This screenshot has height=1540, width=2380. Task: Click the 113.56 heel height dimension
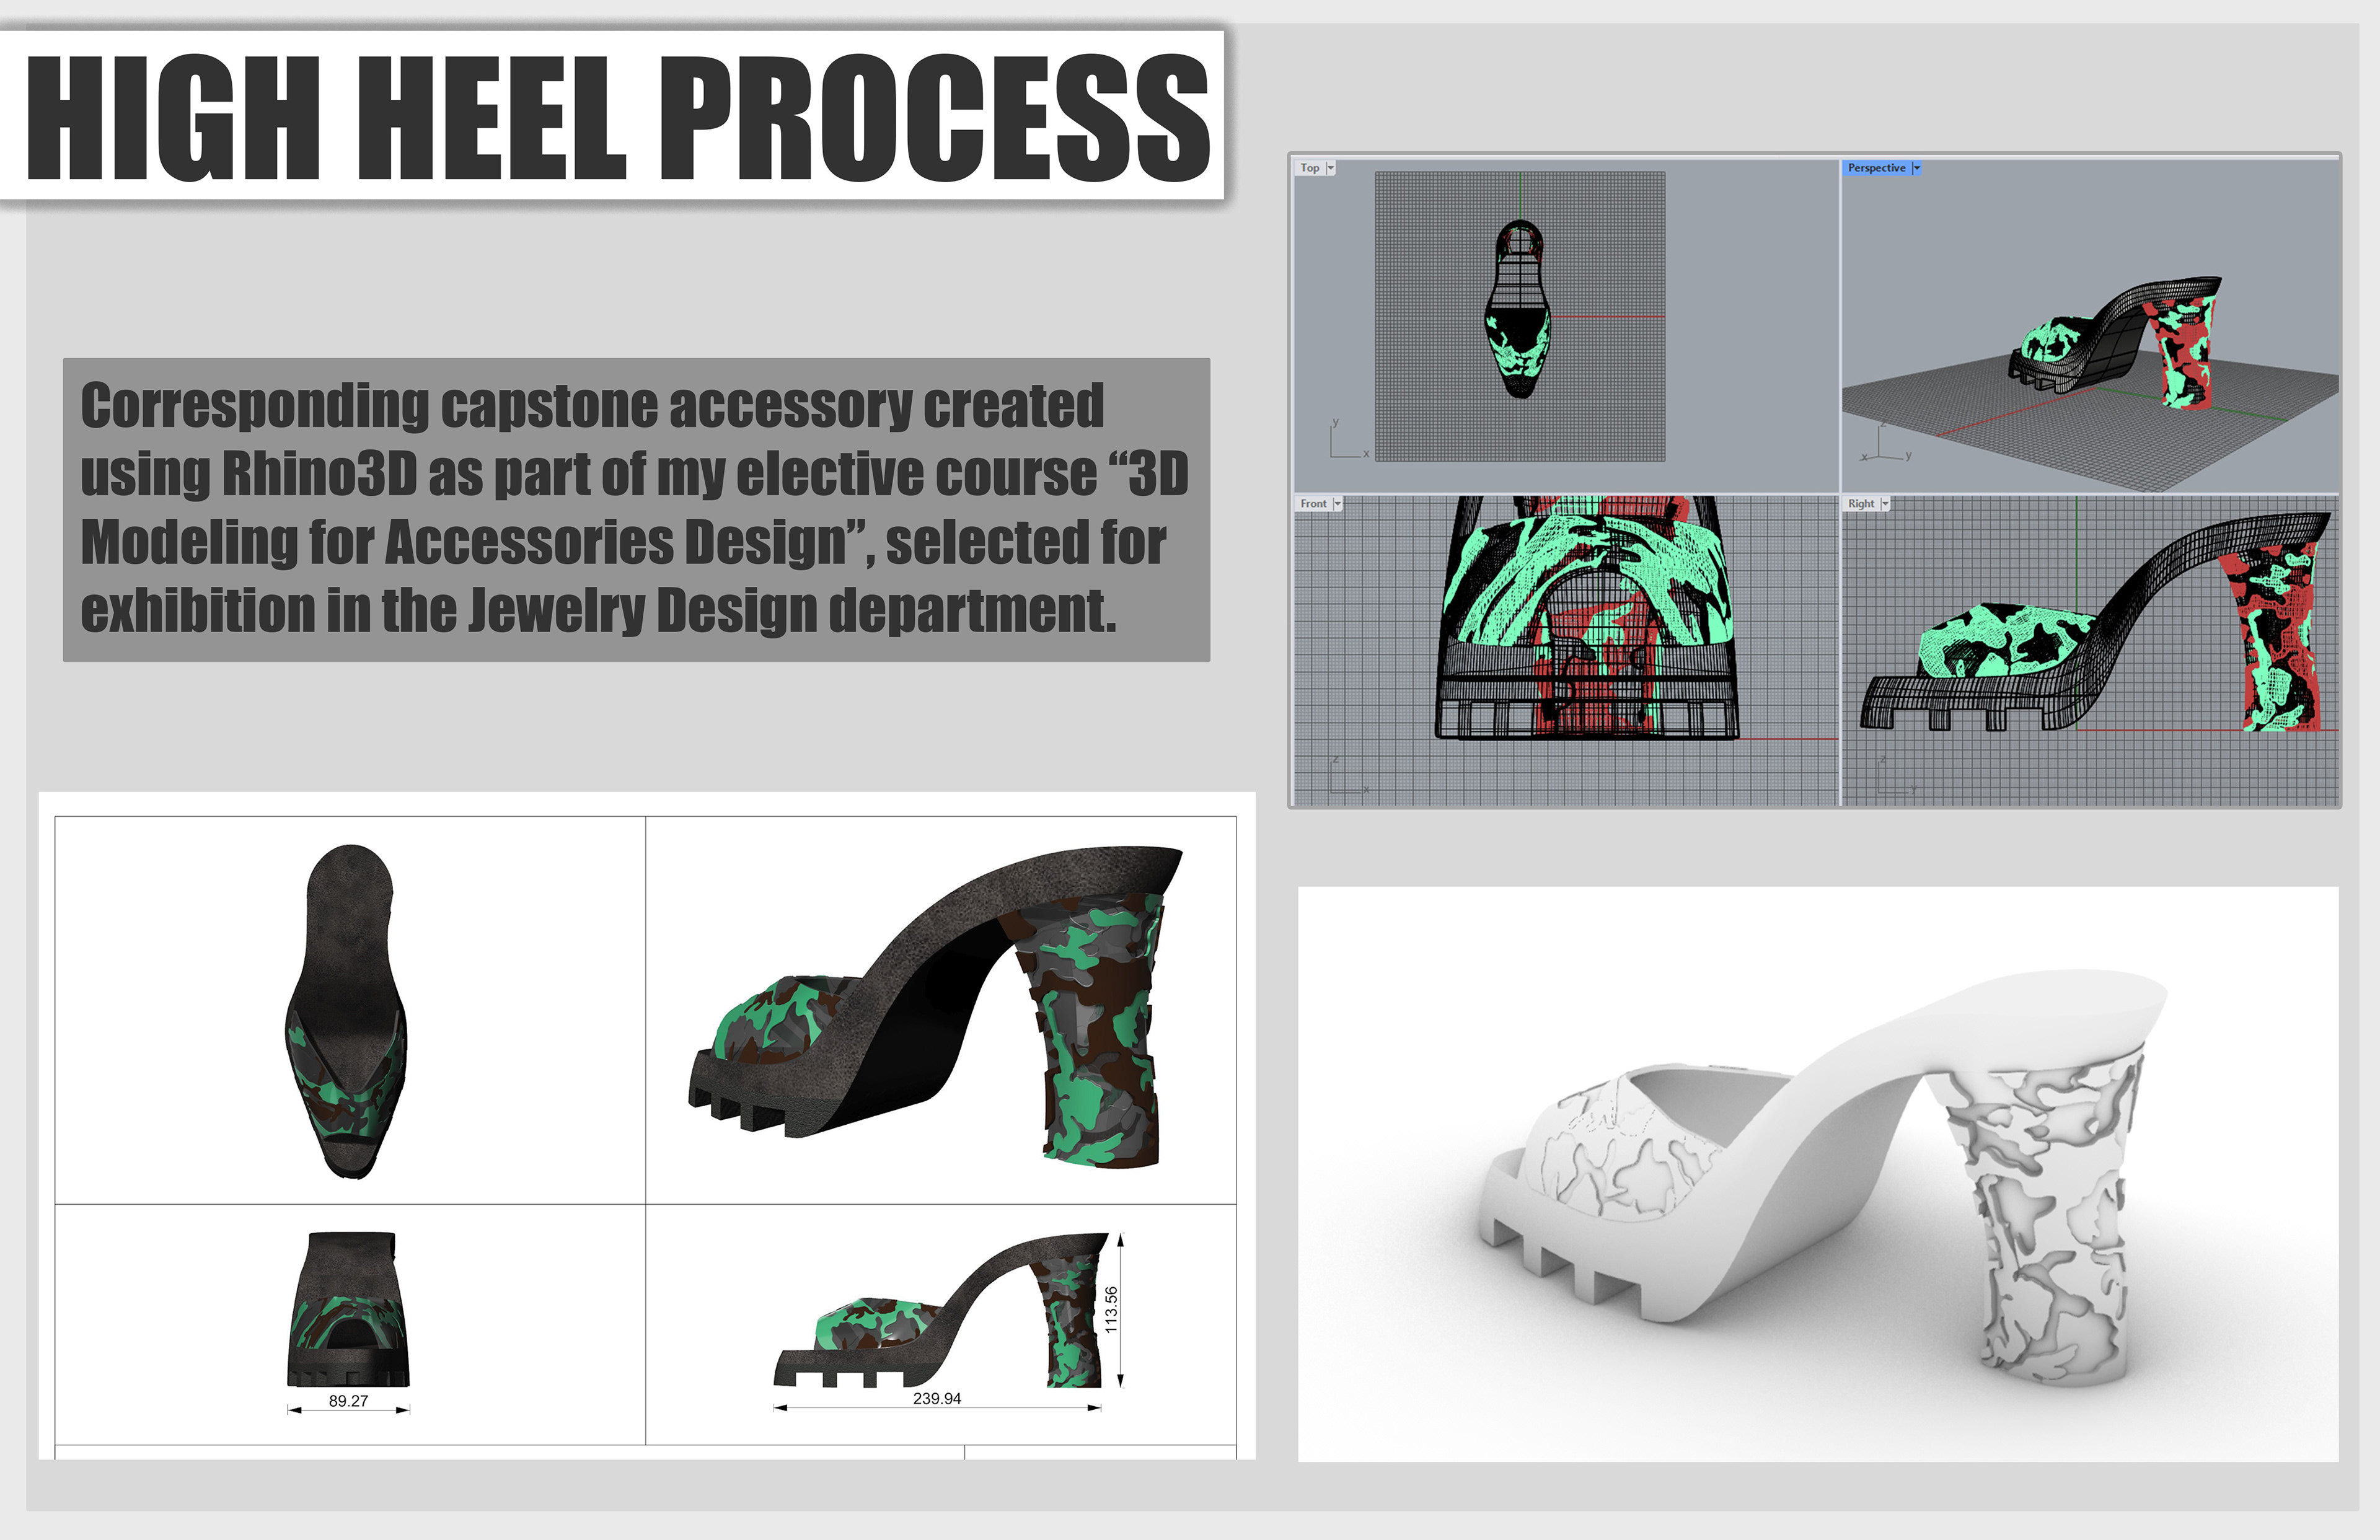1111,1309
